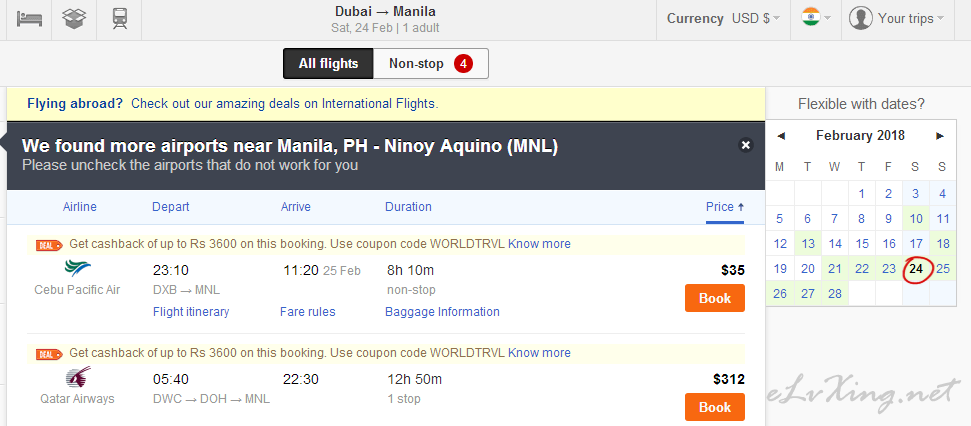Switch to All flights toggle
The height and width of the screenshot is (426, 971).
[x=328, y=64]
